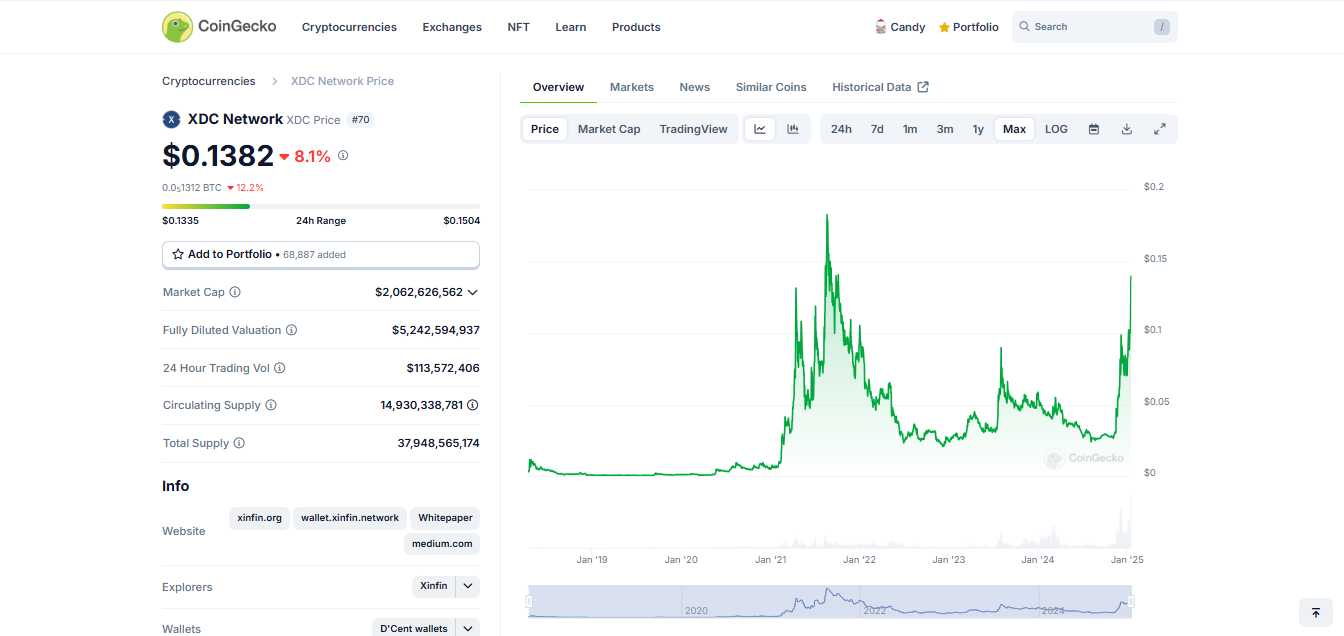This screenshot has height=636, width=1344.
Task: Open the Cryptocurrencies nav menu
Action: 349,27
